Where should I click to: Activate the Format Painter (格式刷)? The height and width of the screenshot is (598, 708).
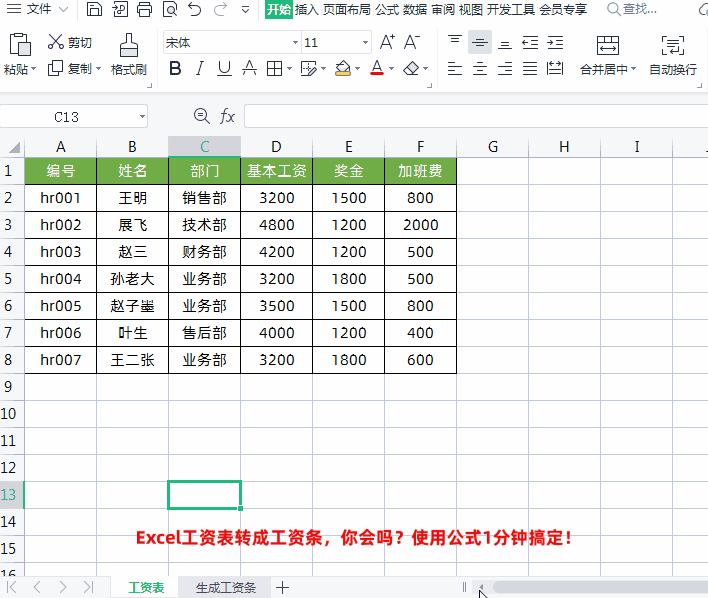pyautogui.click(x=129, y=54)
